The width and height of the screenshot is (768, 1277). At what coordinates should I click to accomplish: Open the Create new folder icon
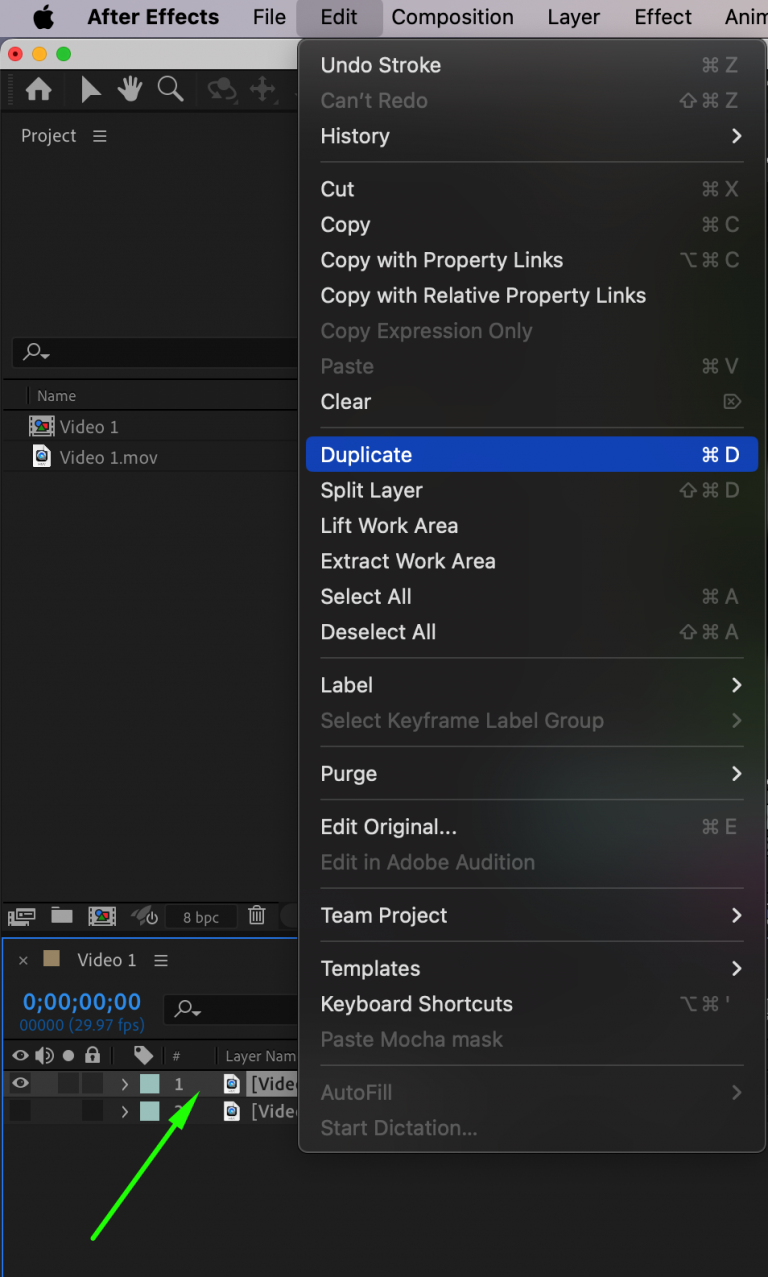click(x=62, y=916)
